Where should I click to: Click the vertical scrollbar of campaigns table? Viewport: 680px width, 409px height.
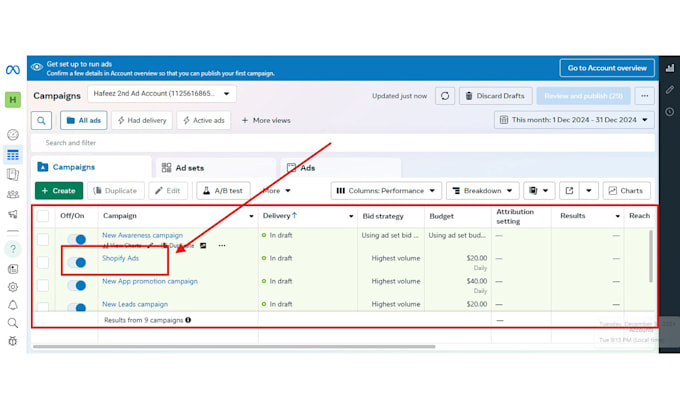click(651, 256)
